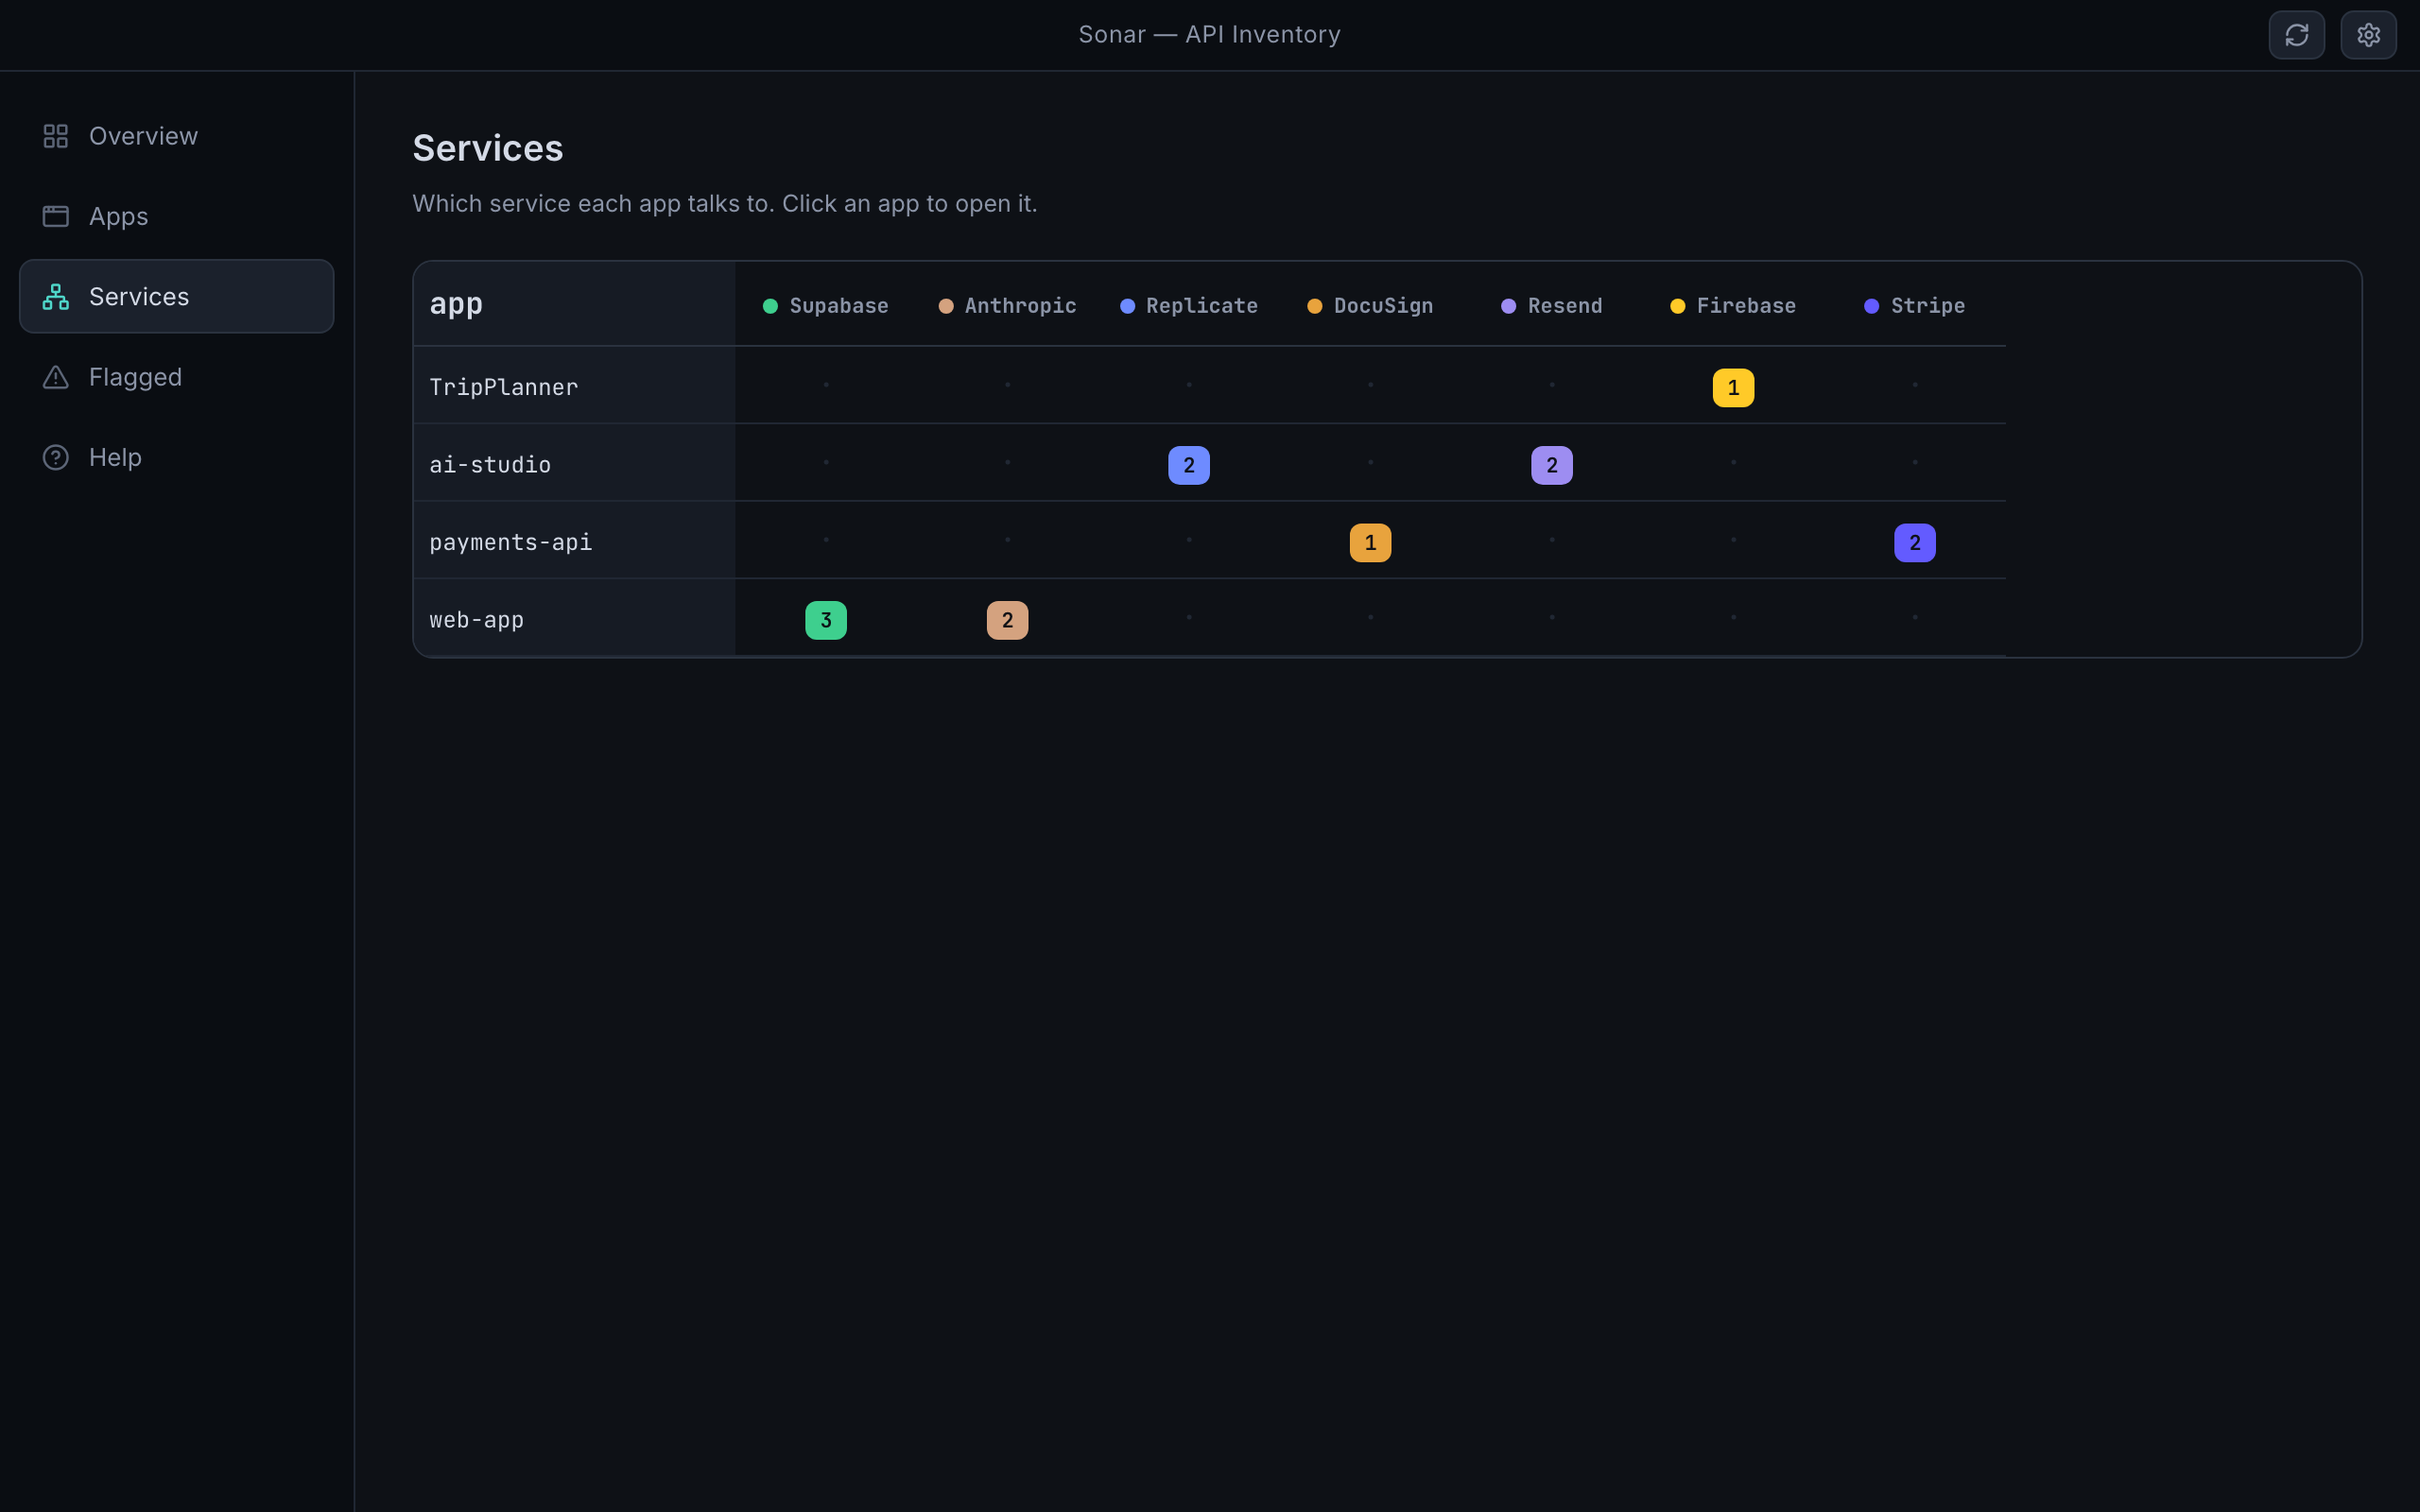Click ai-studio's Resend badge showing 2
The height and width of the screenshot is (1512, 2420).
pos(1552,465)
